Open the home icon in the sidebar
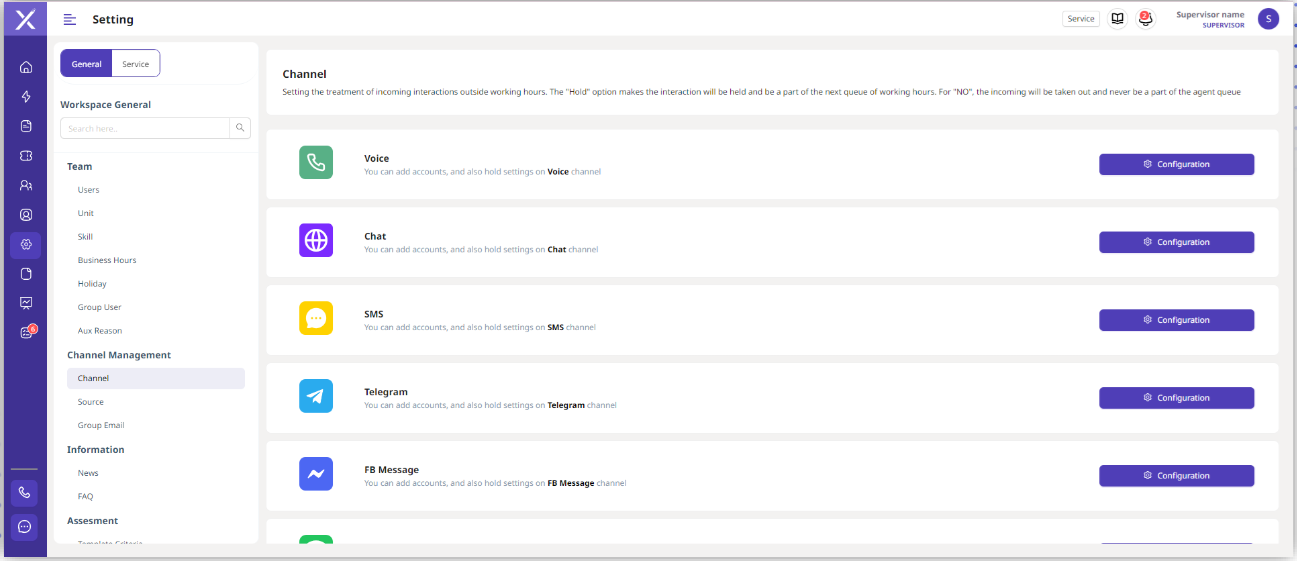The height and width of the screenshot is (561, 1297). pos(26,68)
